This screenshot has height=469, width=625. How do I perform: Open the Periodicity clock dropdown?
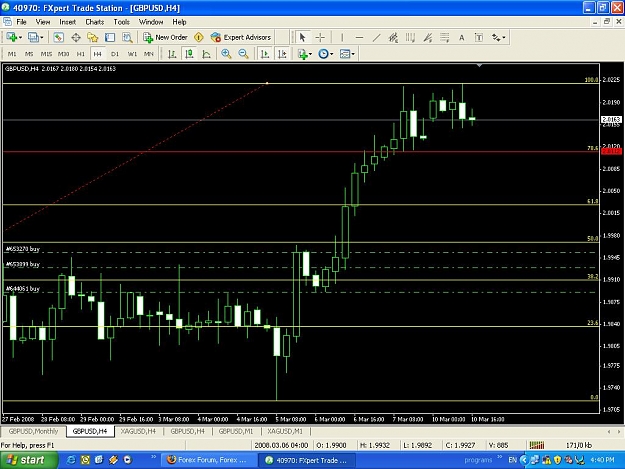(x=325, y=54)
